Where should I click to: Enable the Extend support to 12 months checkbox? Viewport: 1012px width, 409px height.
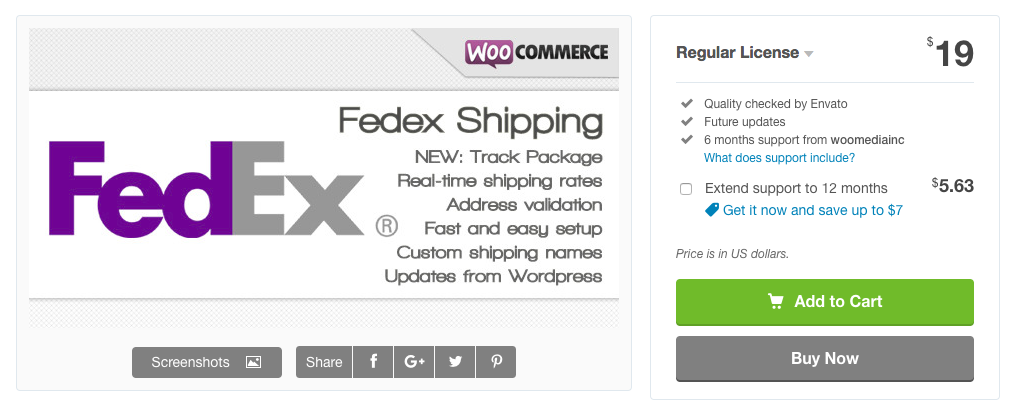[686, 189]
